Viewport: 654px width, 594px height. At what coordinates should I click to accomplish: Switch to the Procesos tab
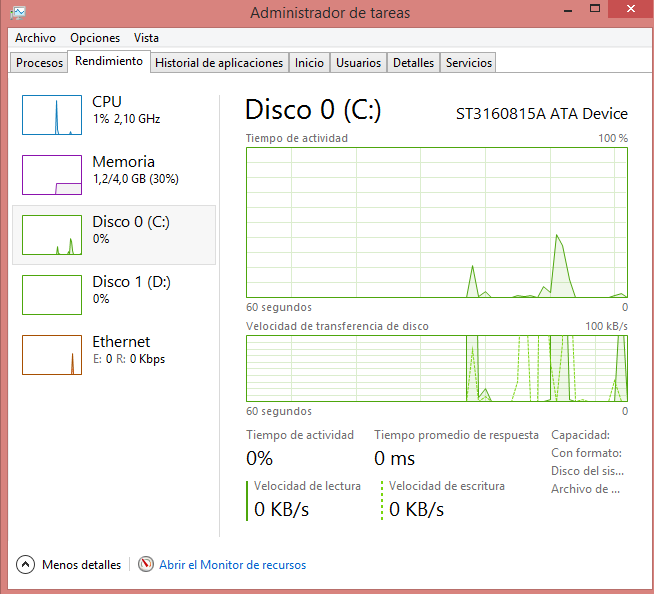40,63
